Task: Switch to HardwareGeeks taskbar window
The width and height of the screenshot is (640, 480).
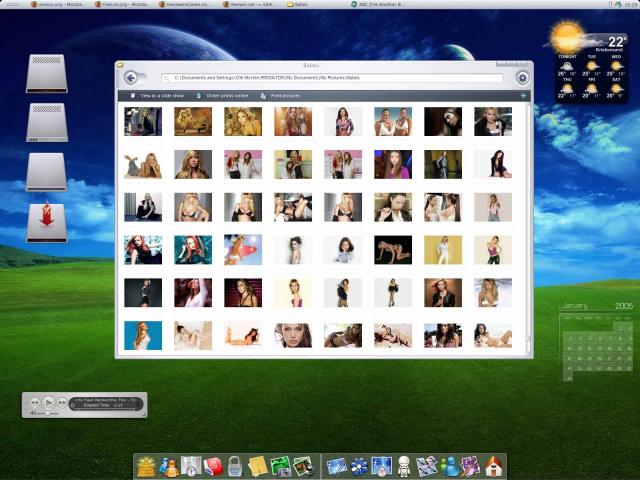Action: click(x=183, y=4)
